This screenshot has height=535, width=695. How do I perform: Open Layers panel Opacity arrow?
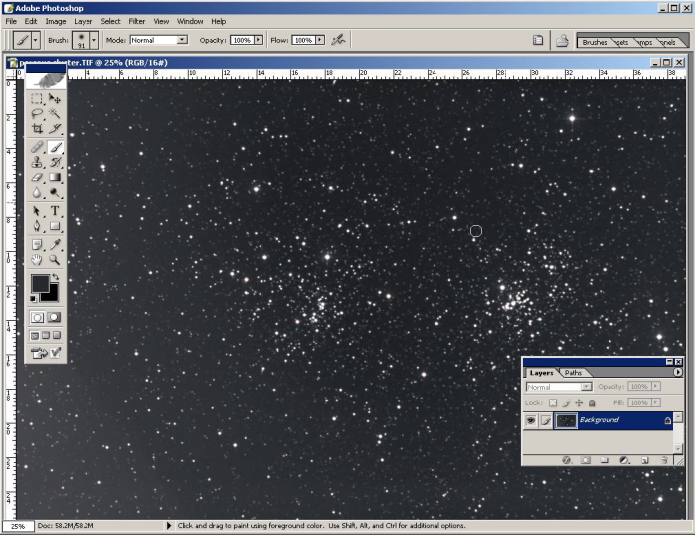(656, 387)
